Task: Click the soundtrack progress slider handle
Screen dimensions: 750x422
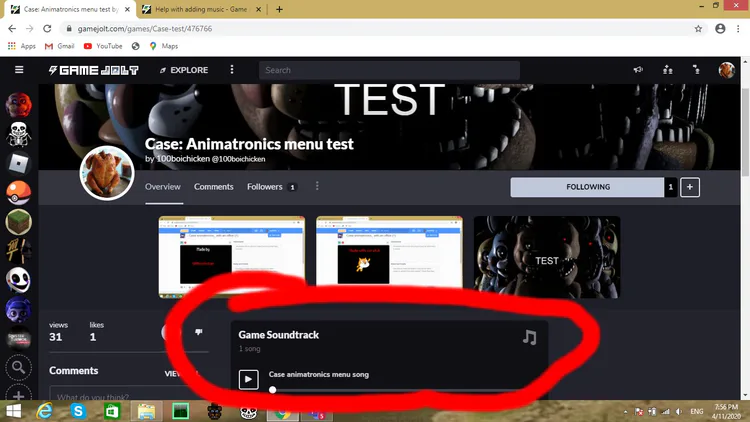Action: [x=273, y=390]
